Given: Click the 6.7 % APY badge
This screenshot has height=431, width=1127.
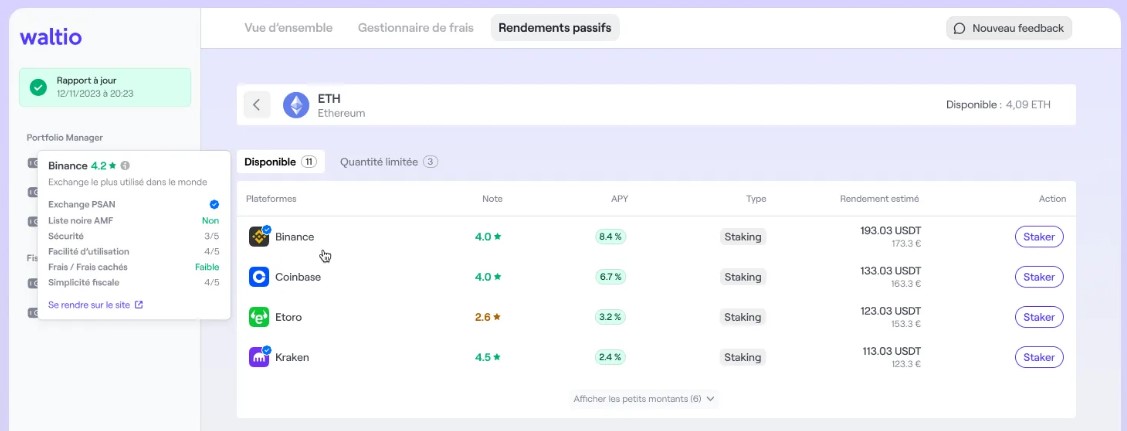Looking at the screenshot, I should click(x=610, y=277).
